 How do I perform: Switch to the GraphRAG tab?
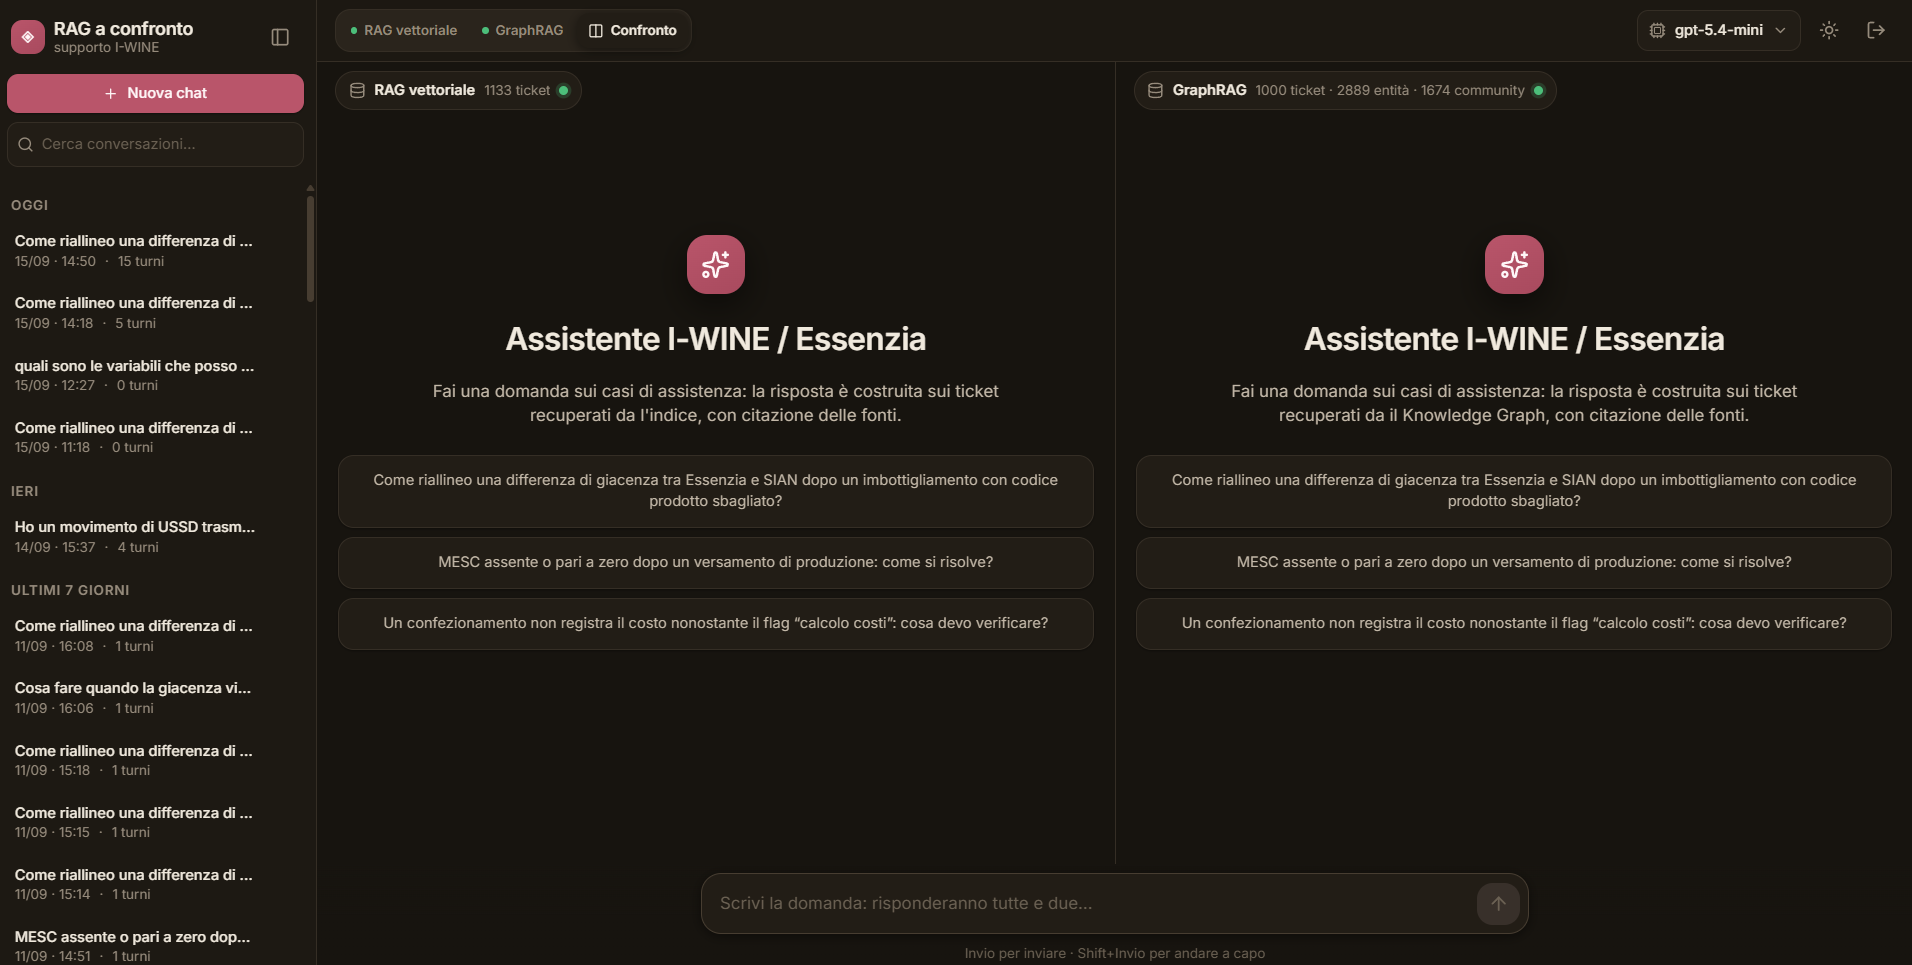pyautogui.click(x=522, y=30)
